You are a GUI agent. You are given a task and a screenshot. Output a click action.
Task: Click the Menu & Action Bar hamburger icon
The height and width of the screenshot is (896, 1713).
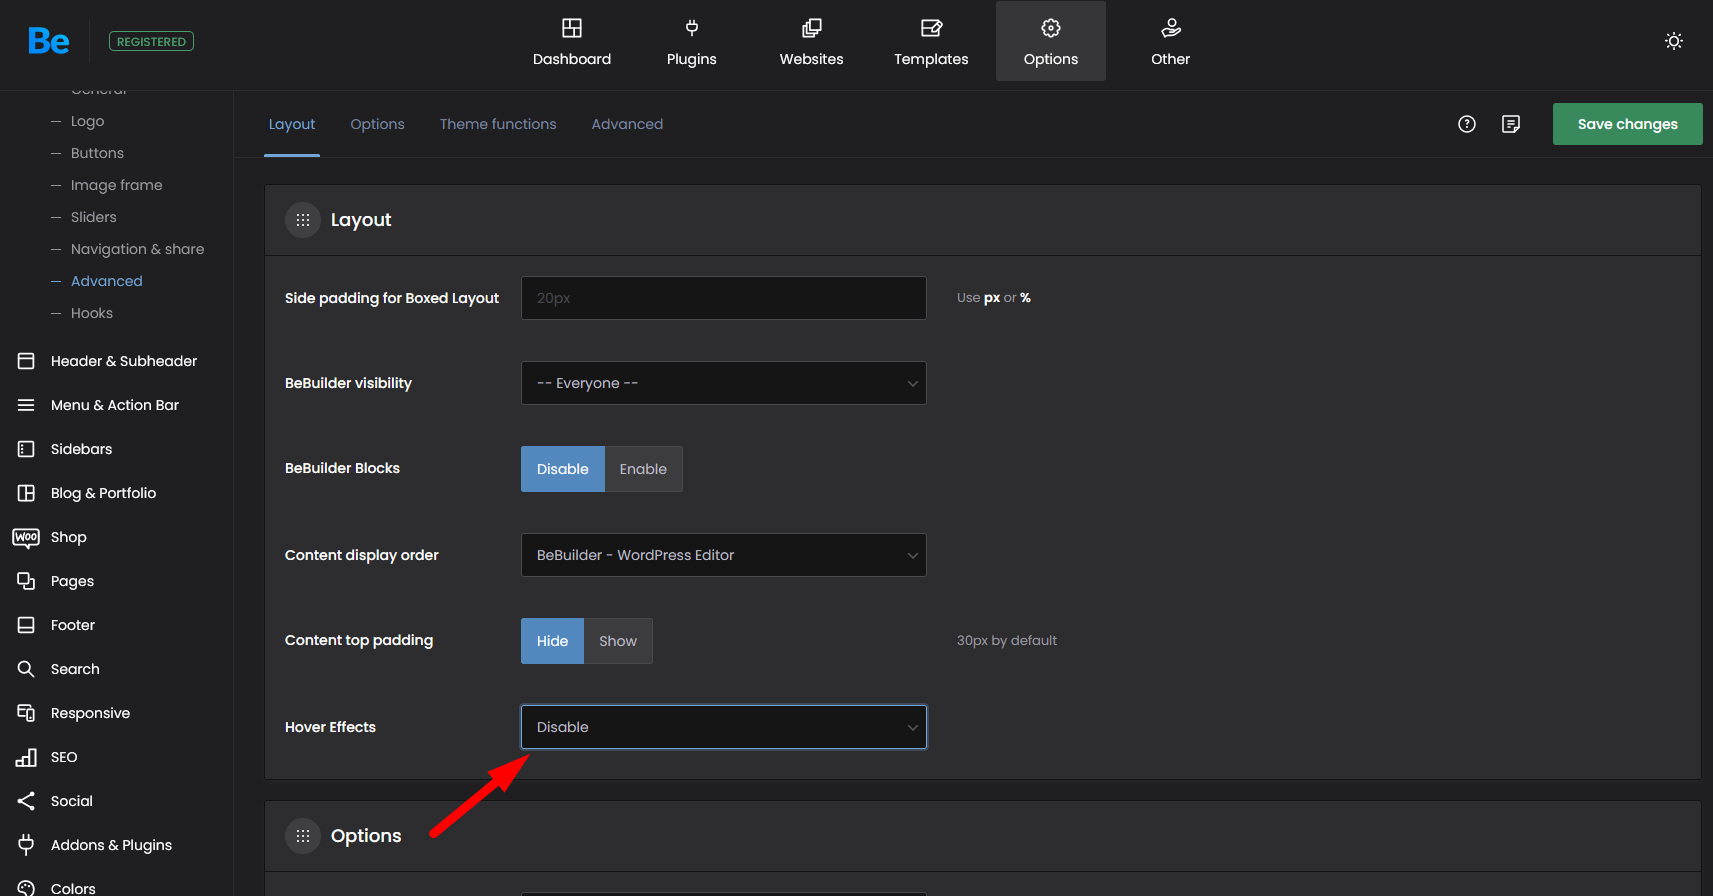pos(26,405)
